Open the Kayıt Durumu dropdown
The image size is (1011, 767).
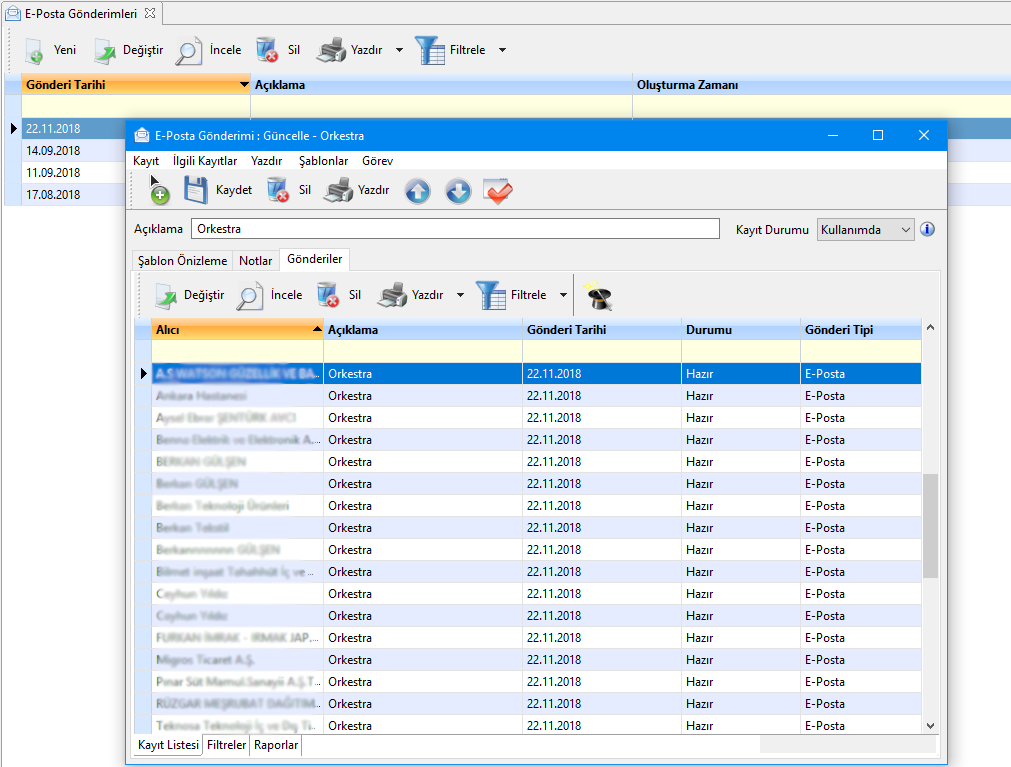pyautogui.click(x=865, y=229)
